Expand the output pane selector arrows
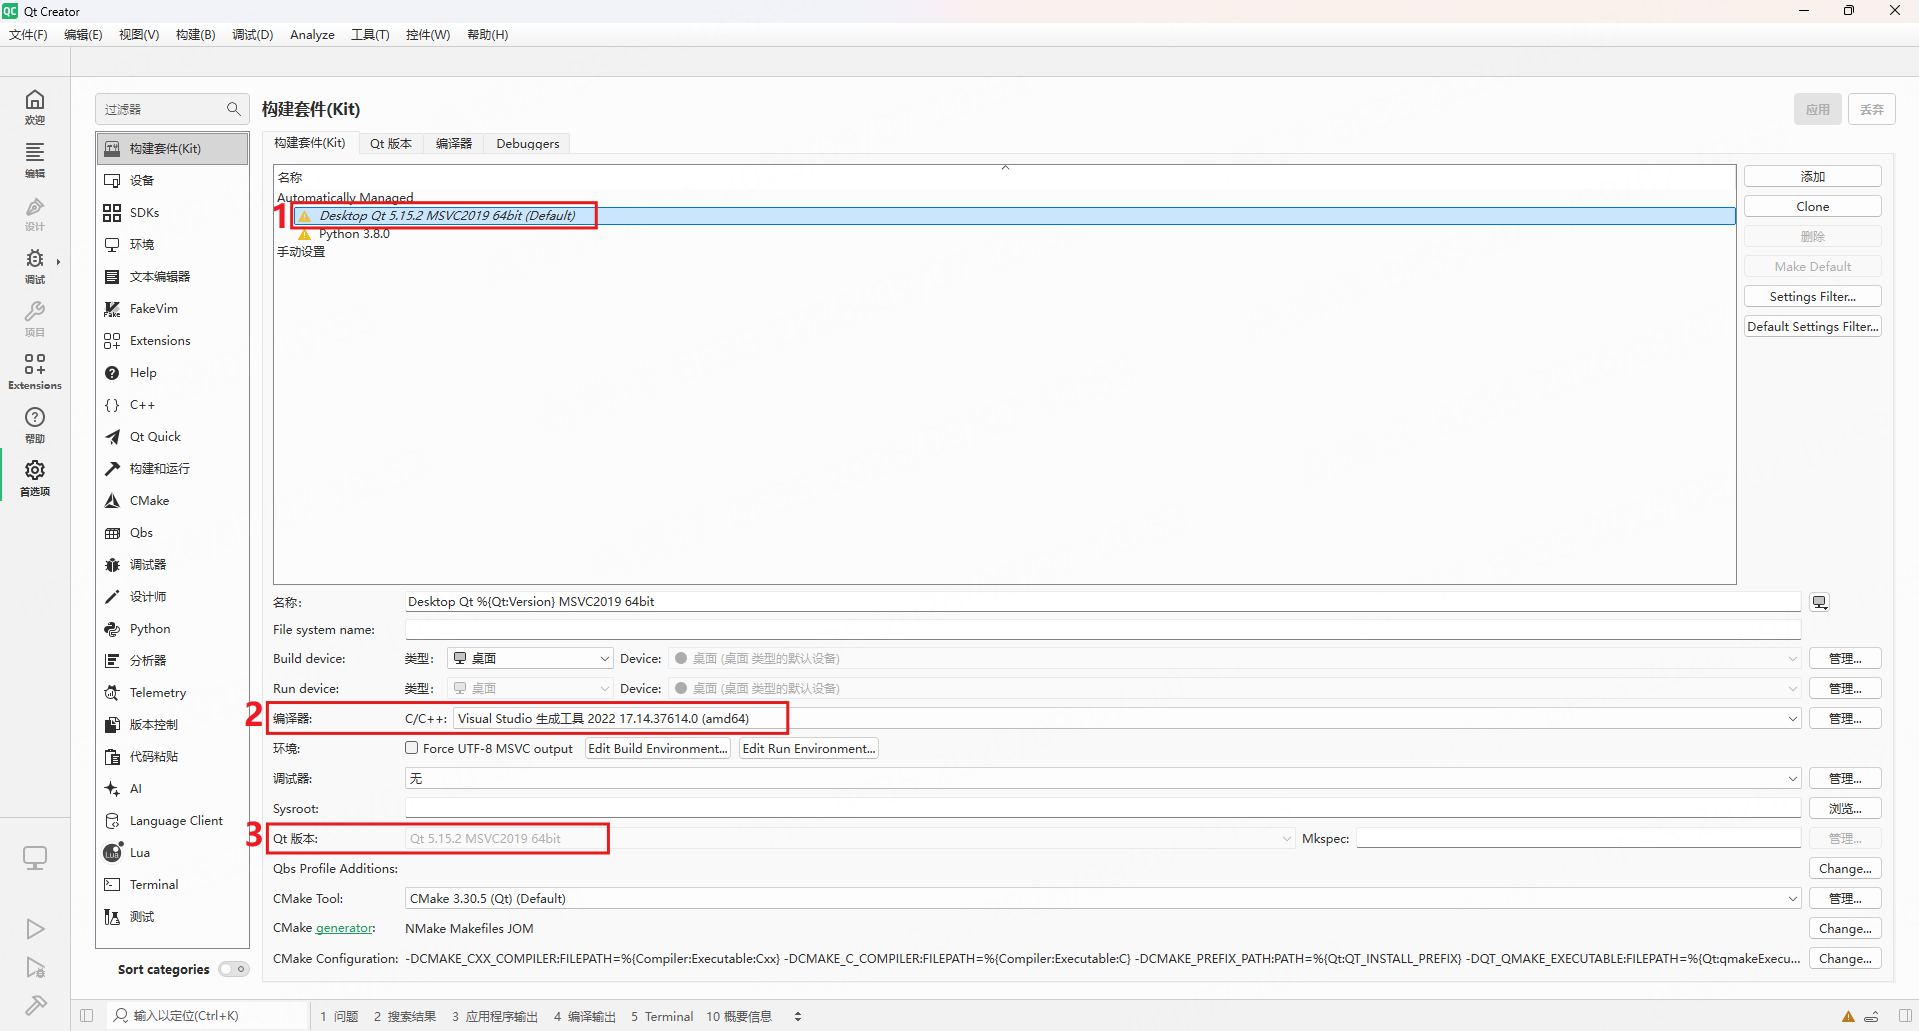Image resolution: width=1919 pixels, height=1031 pixels. 798,1016
